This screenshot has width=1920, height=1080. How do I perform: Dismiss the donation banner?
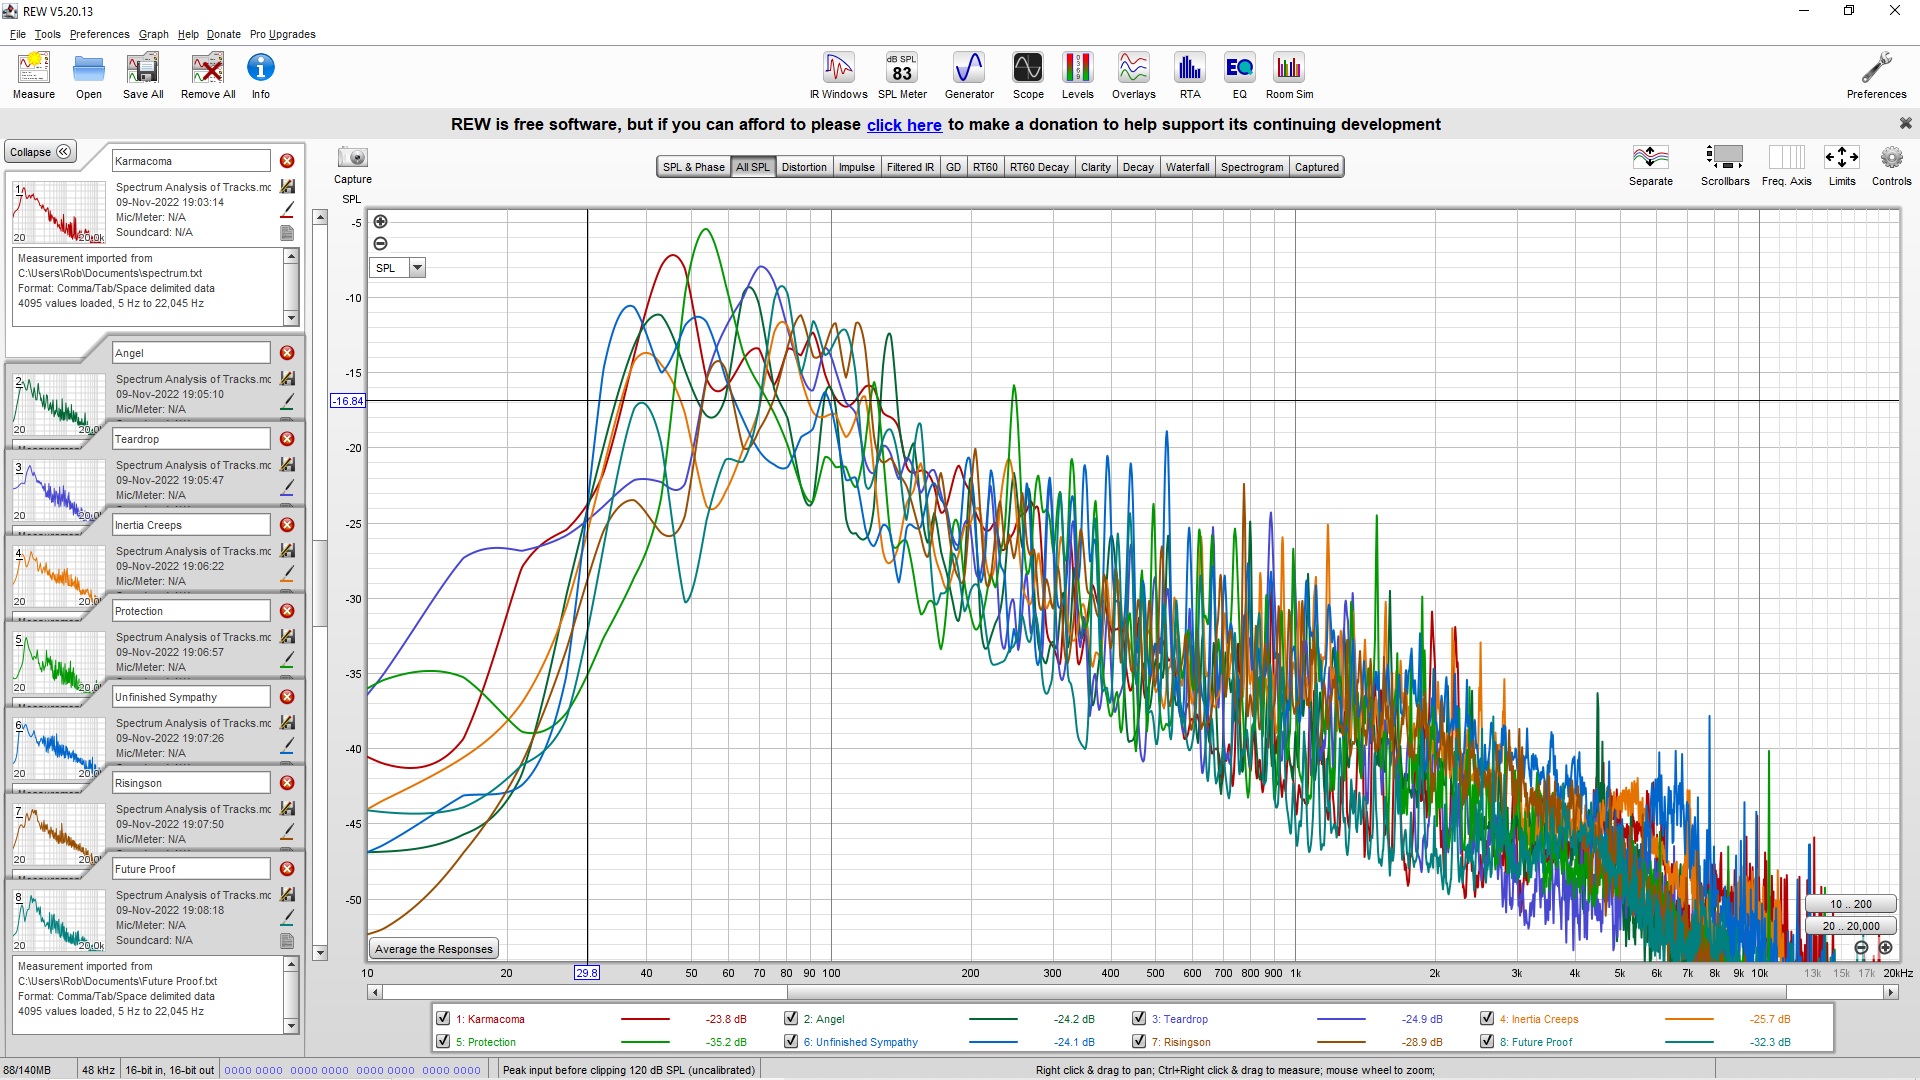[x=1905, y=123]
